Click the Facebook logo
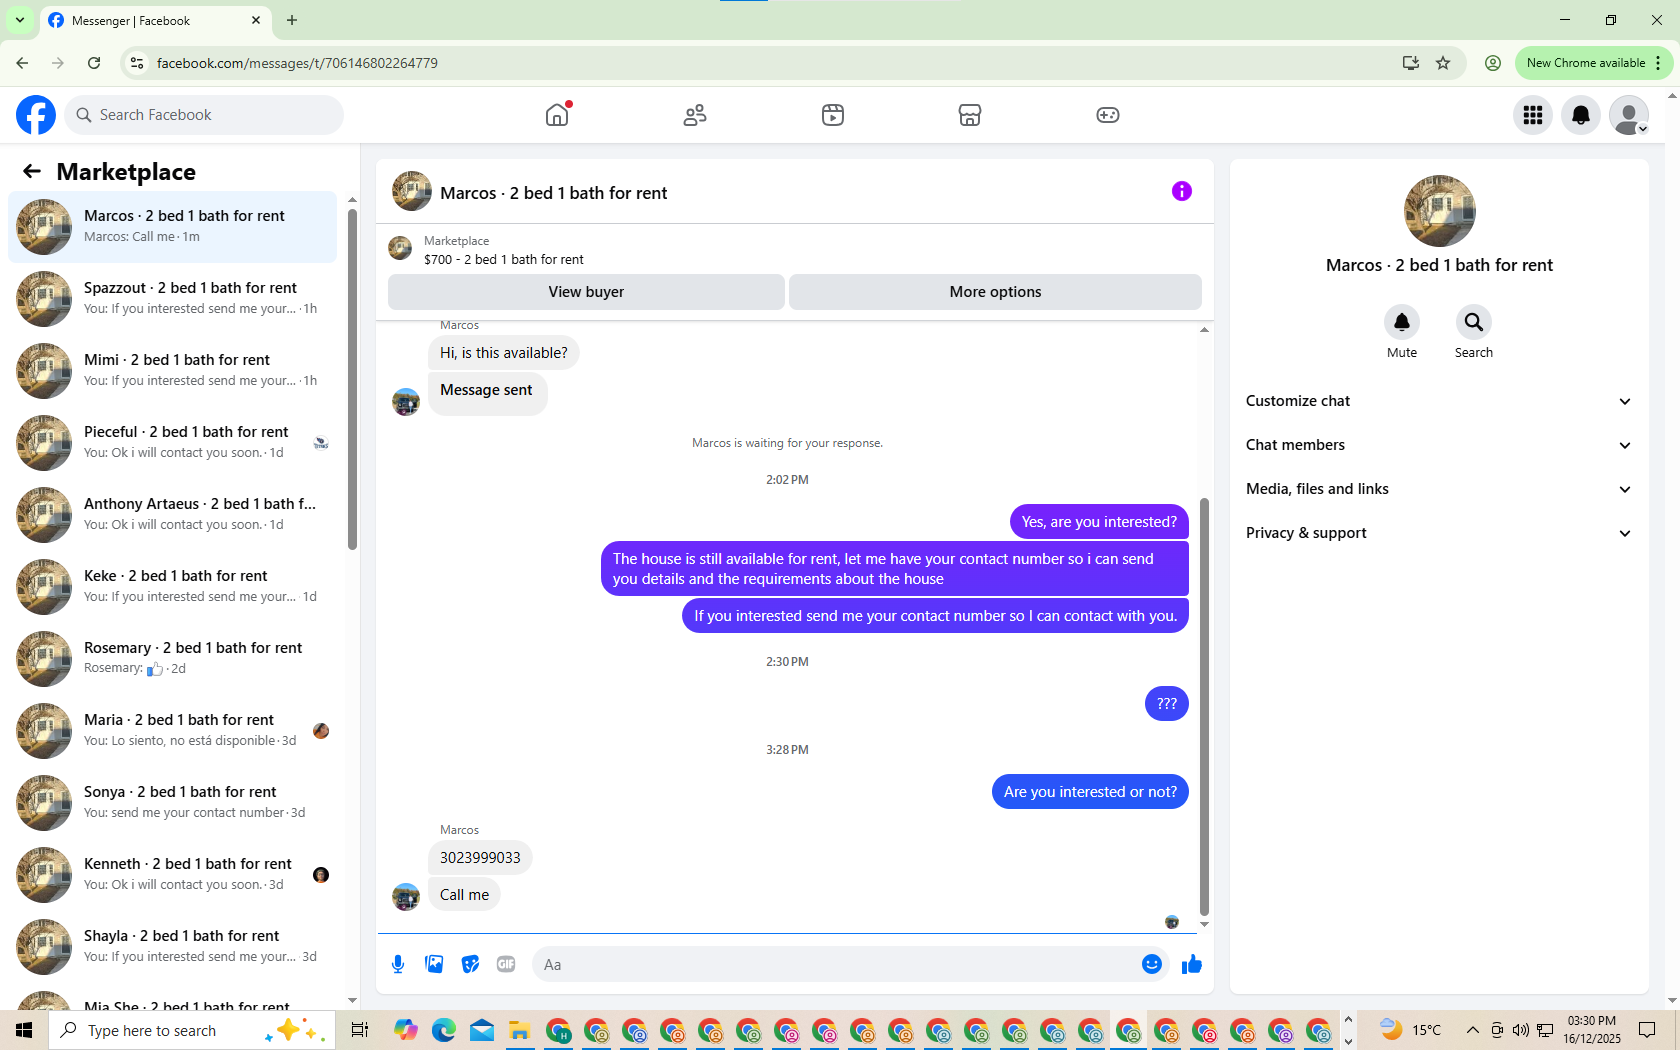This screenshot has height=1050, width=1680. [36, 115]
